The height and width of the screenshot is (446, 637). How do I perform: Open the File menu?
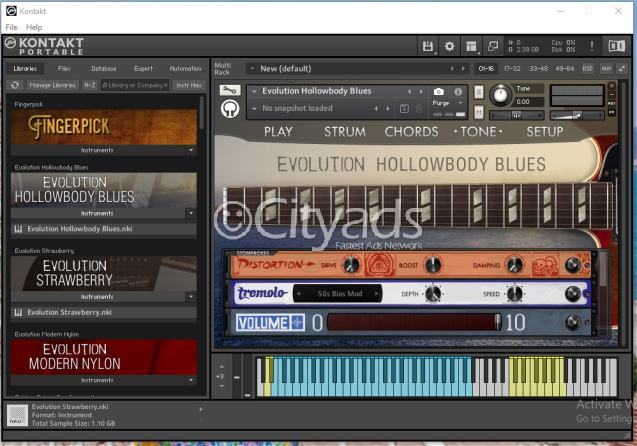coord(11,27)
